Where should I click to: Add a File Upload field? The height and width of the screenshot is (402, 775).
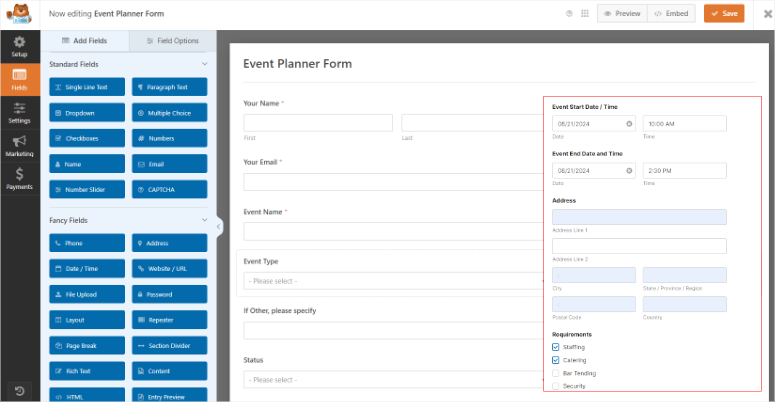coord(87,294)
